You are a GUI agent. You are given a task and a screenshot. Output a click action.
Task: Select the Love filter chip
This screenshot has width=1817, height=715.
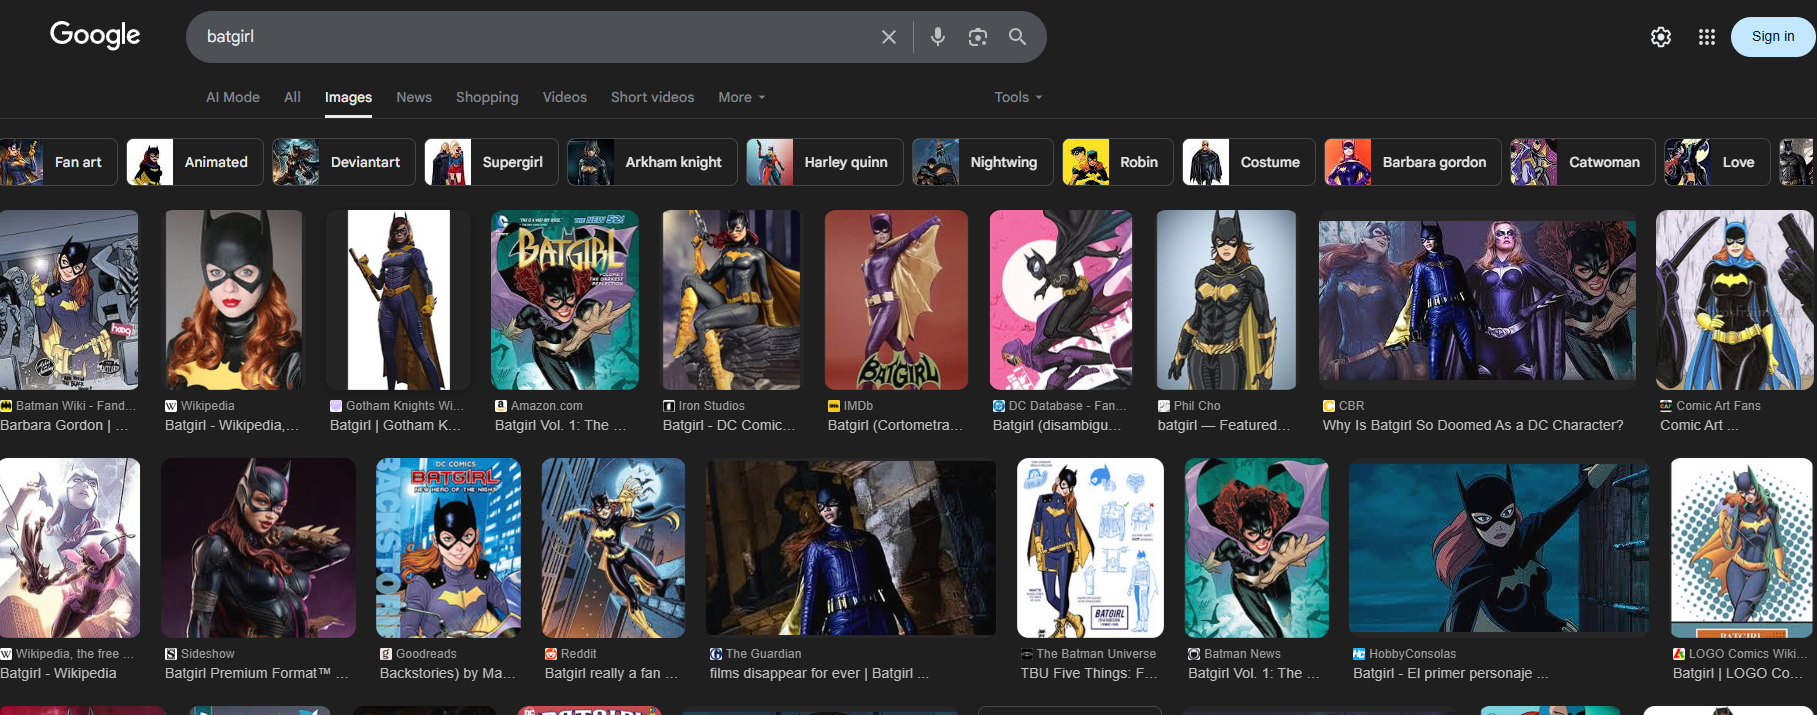(x=1717, y=162)
